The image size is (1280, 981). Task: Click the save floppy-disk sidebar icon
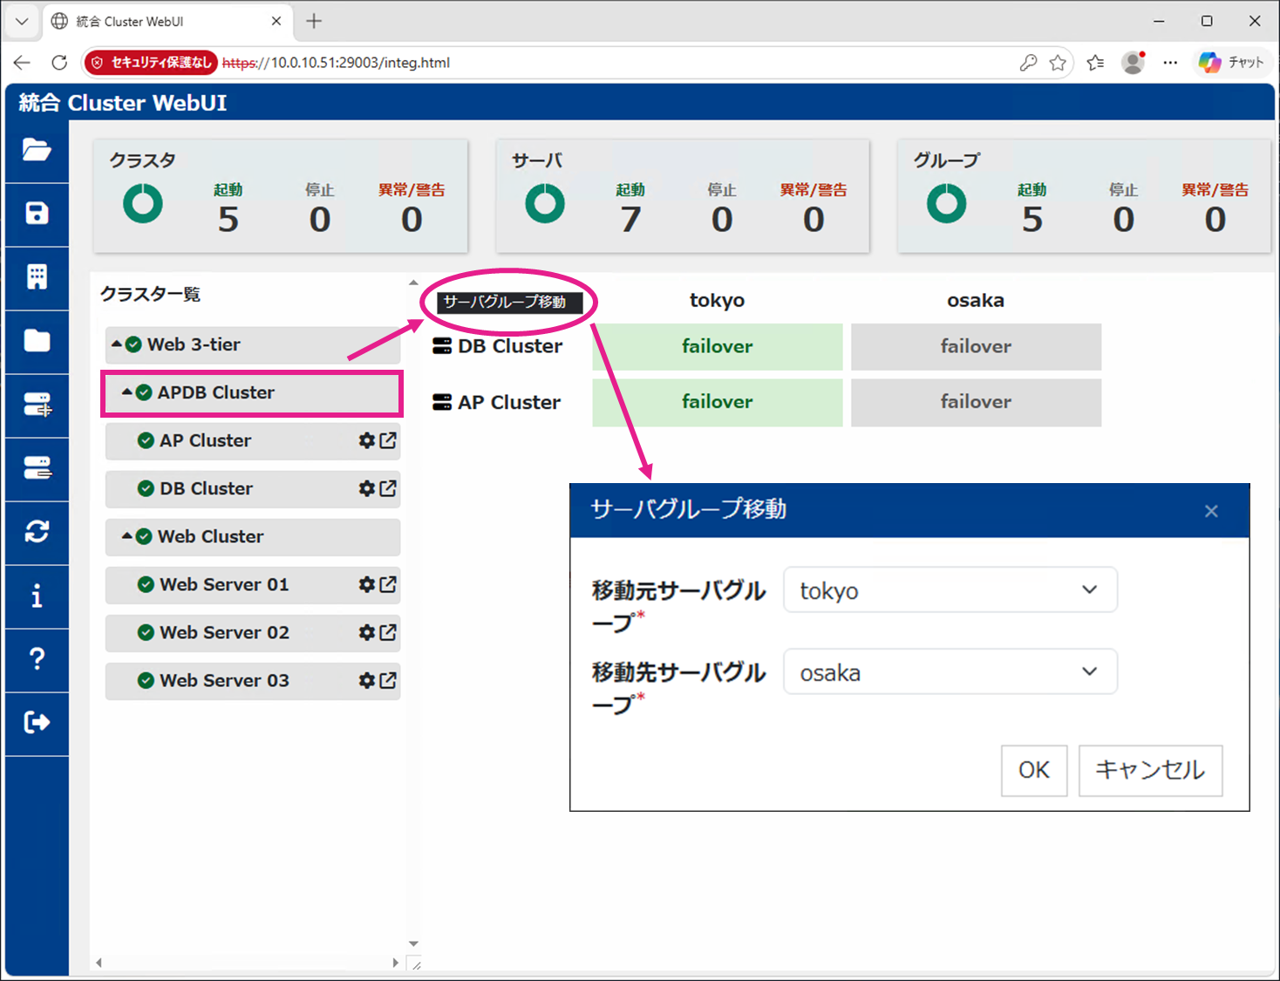(37, 213)
